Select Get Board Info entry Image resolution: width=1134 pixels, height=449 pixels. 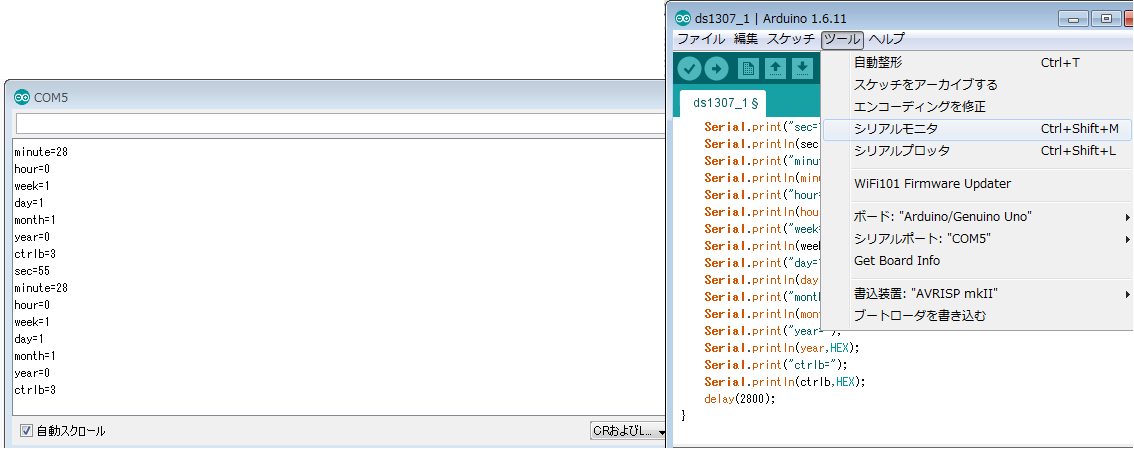tap(977, 260)
